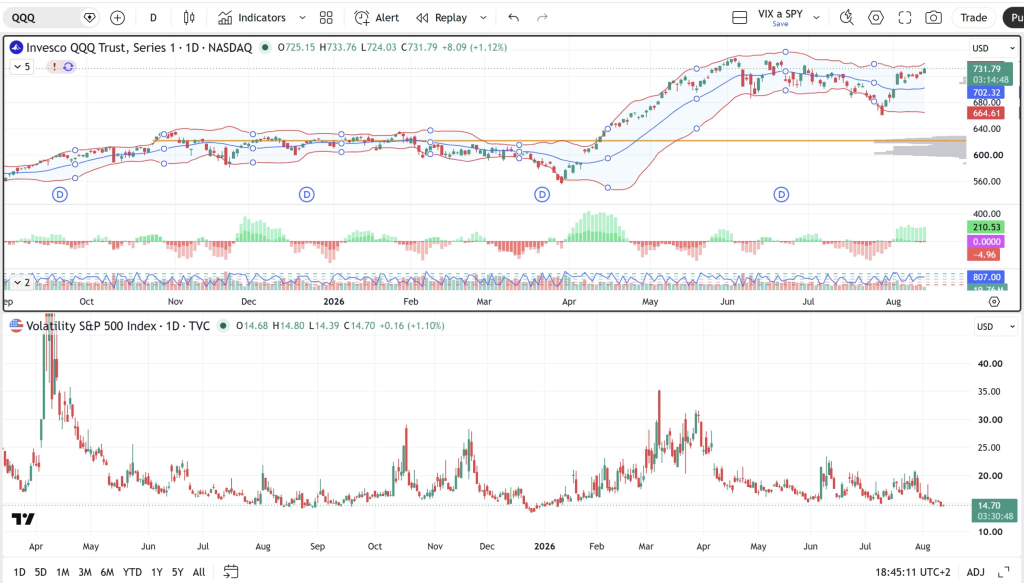Select the Volatility S&P 500 Index title
Screen dimensions: 1024x583
(118, 326)
